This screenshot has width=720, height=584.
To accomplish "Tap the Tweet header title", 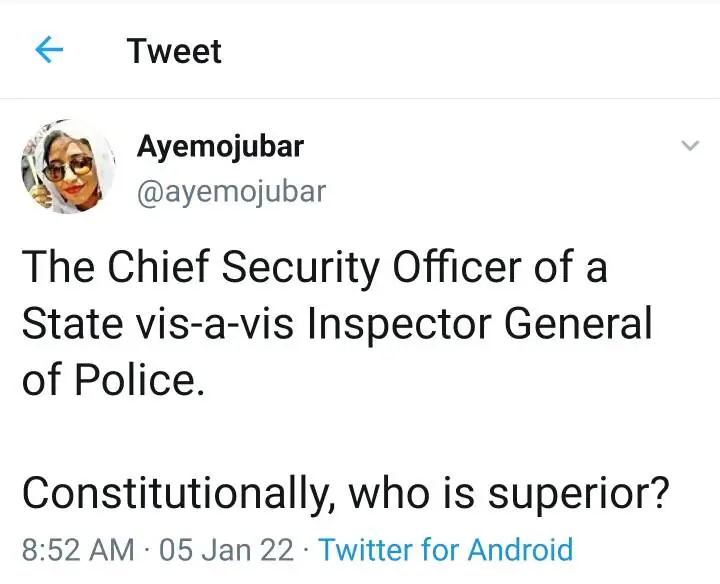I will [x=174, y=51].
